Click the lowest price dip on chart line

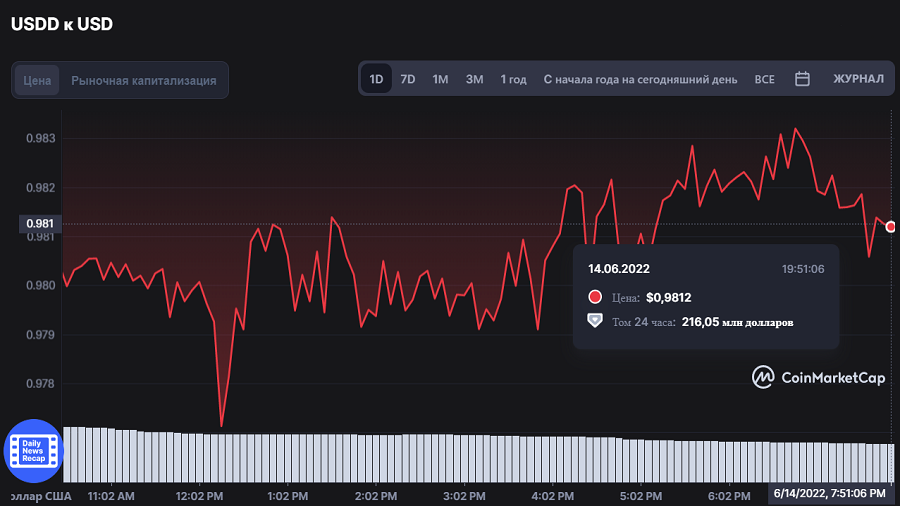tap(221, 426)
